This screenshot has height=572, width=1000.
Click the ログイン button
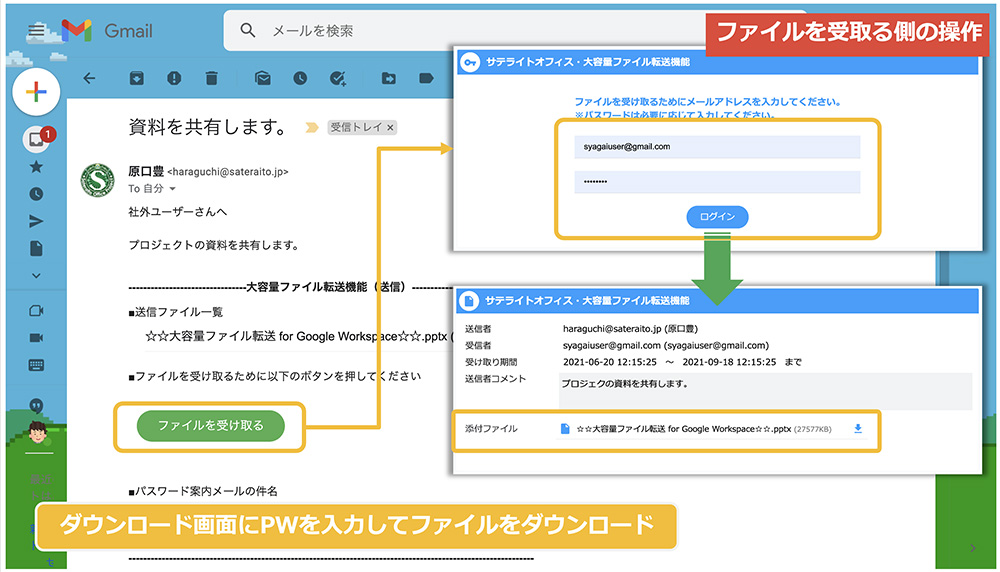pyautogui.click(x=717, y=217)
